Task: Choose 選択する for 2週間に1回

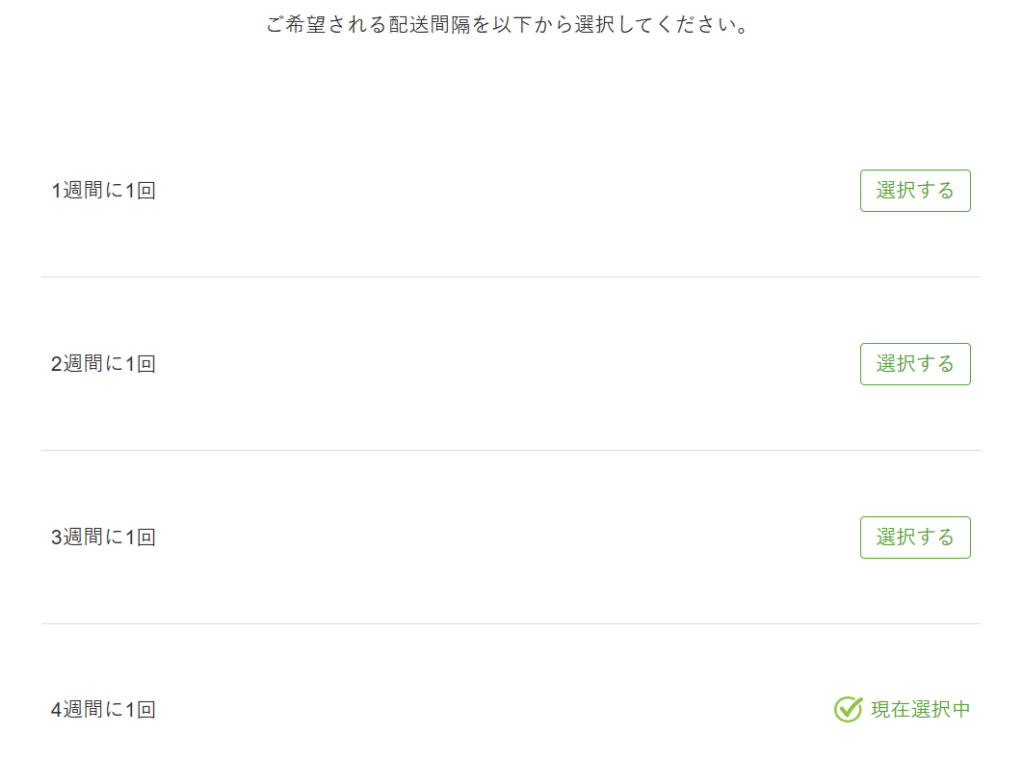Action: 915,364
